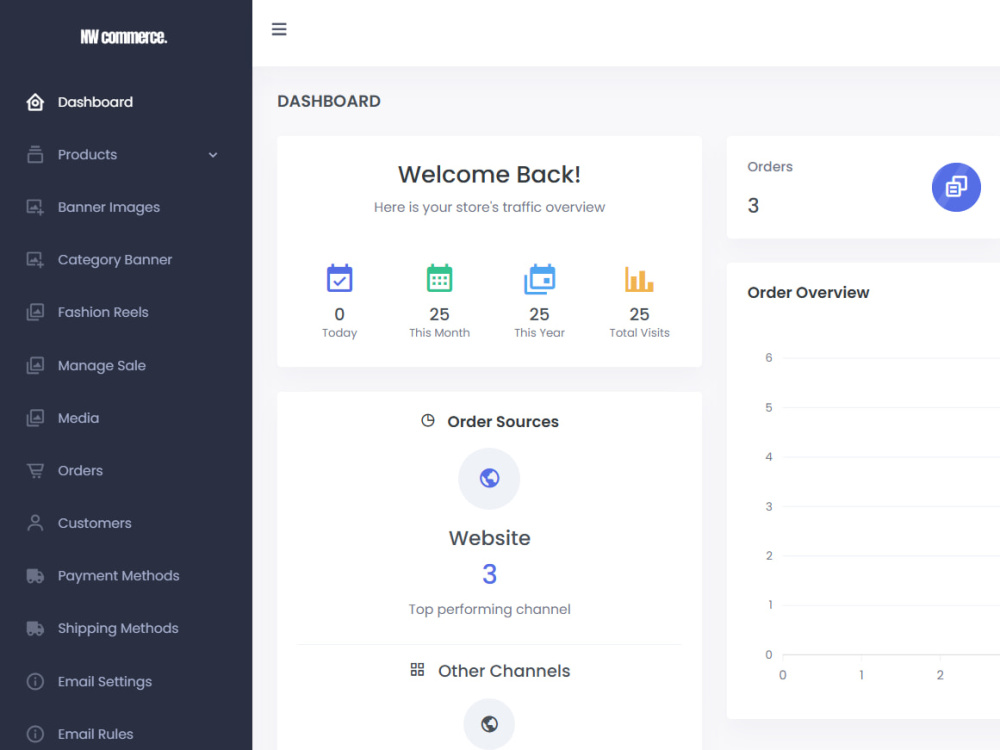Click the Order Sources pie icon
Screen dimensions: 1000x750
tap(428, 420)
